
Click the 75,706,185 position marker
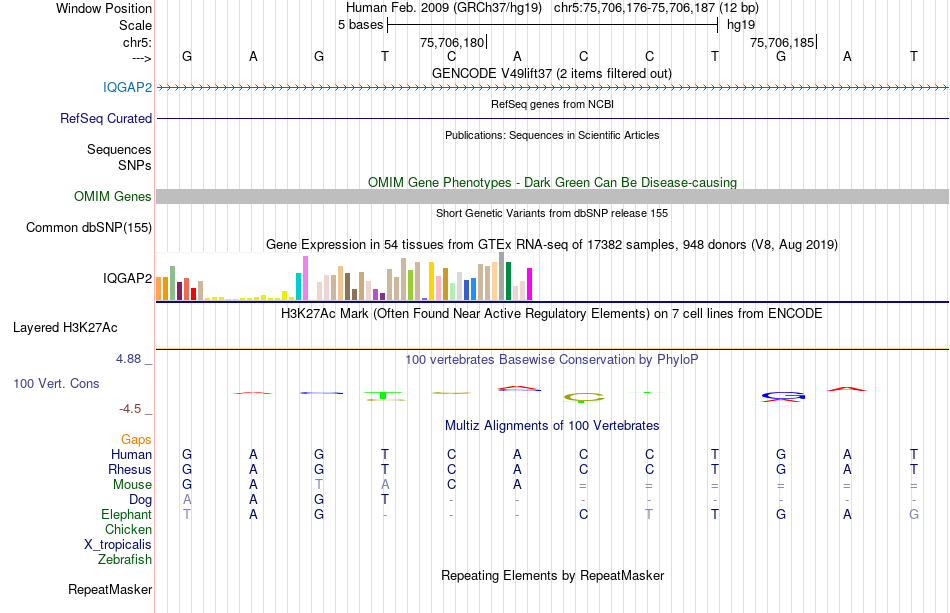tap(783, 42)
